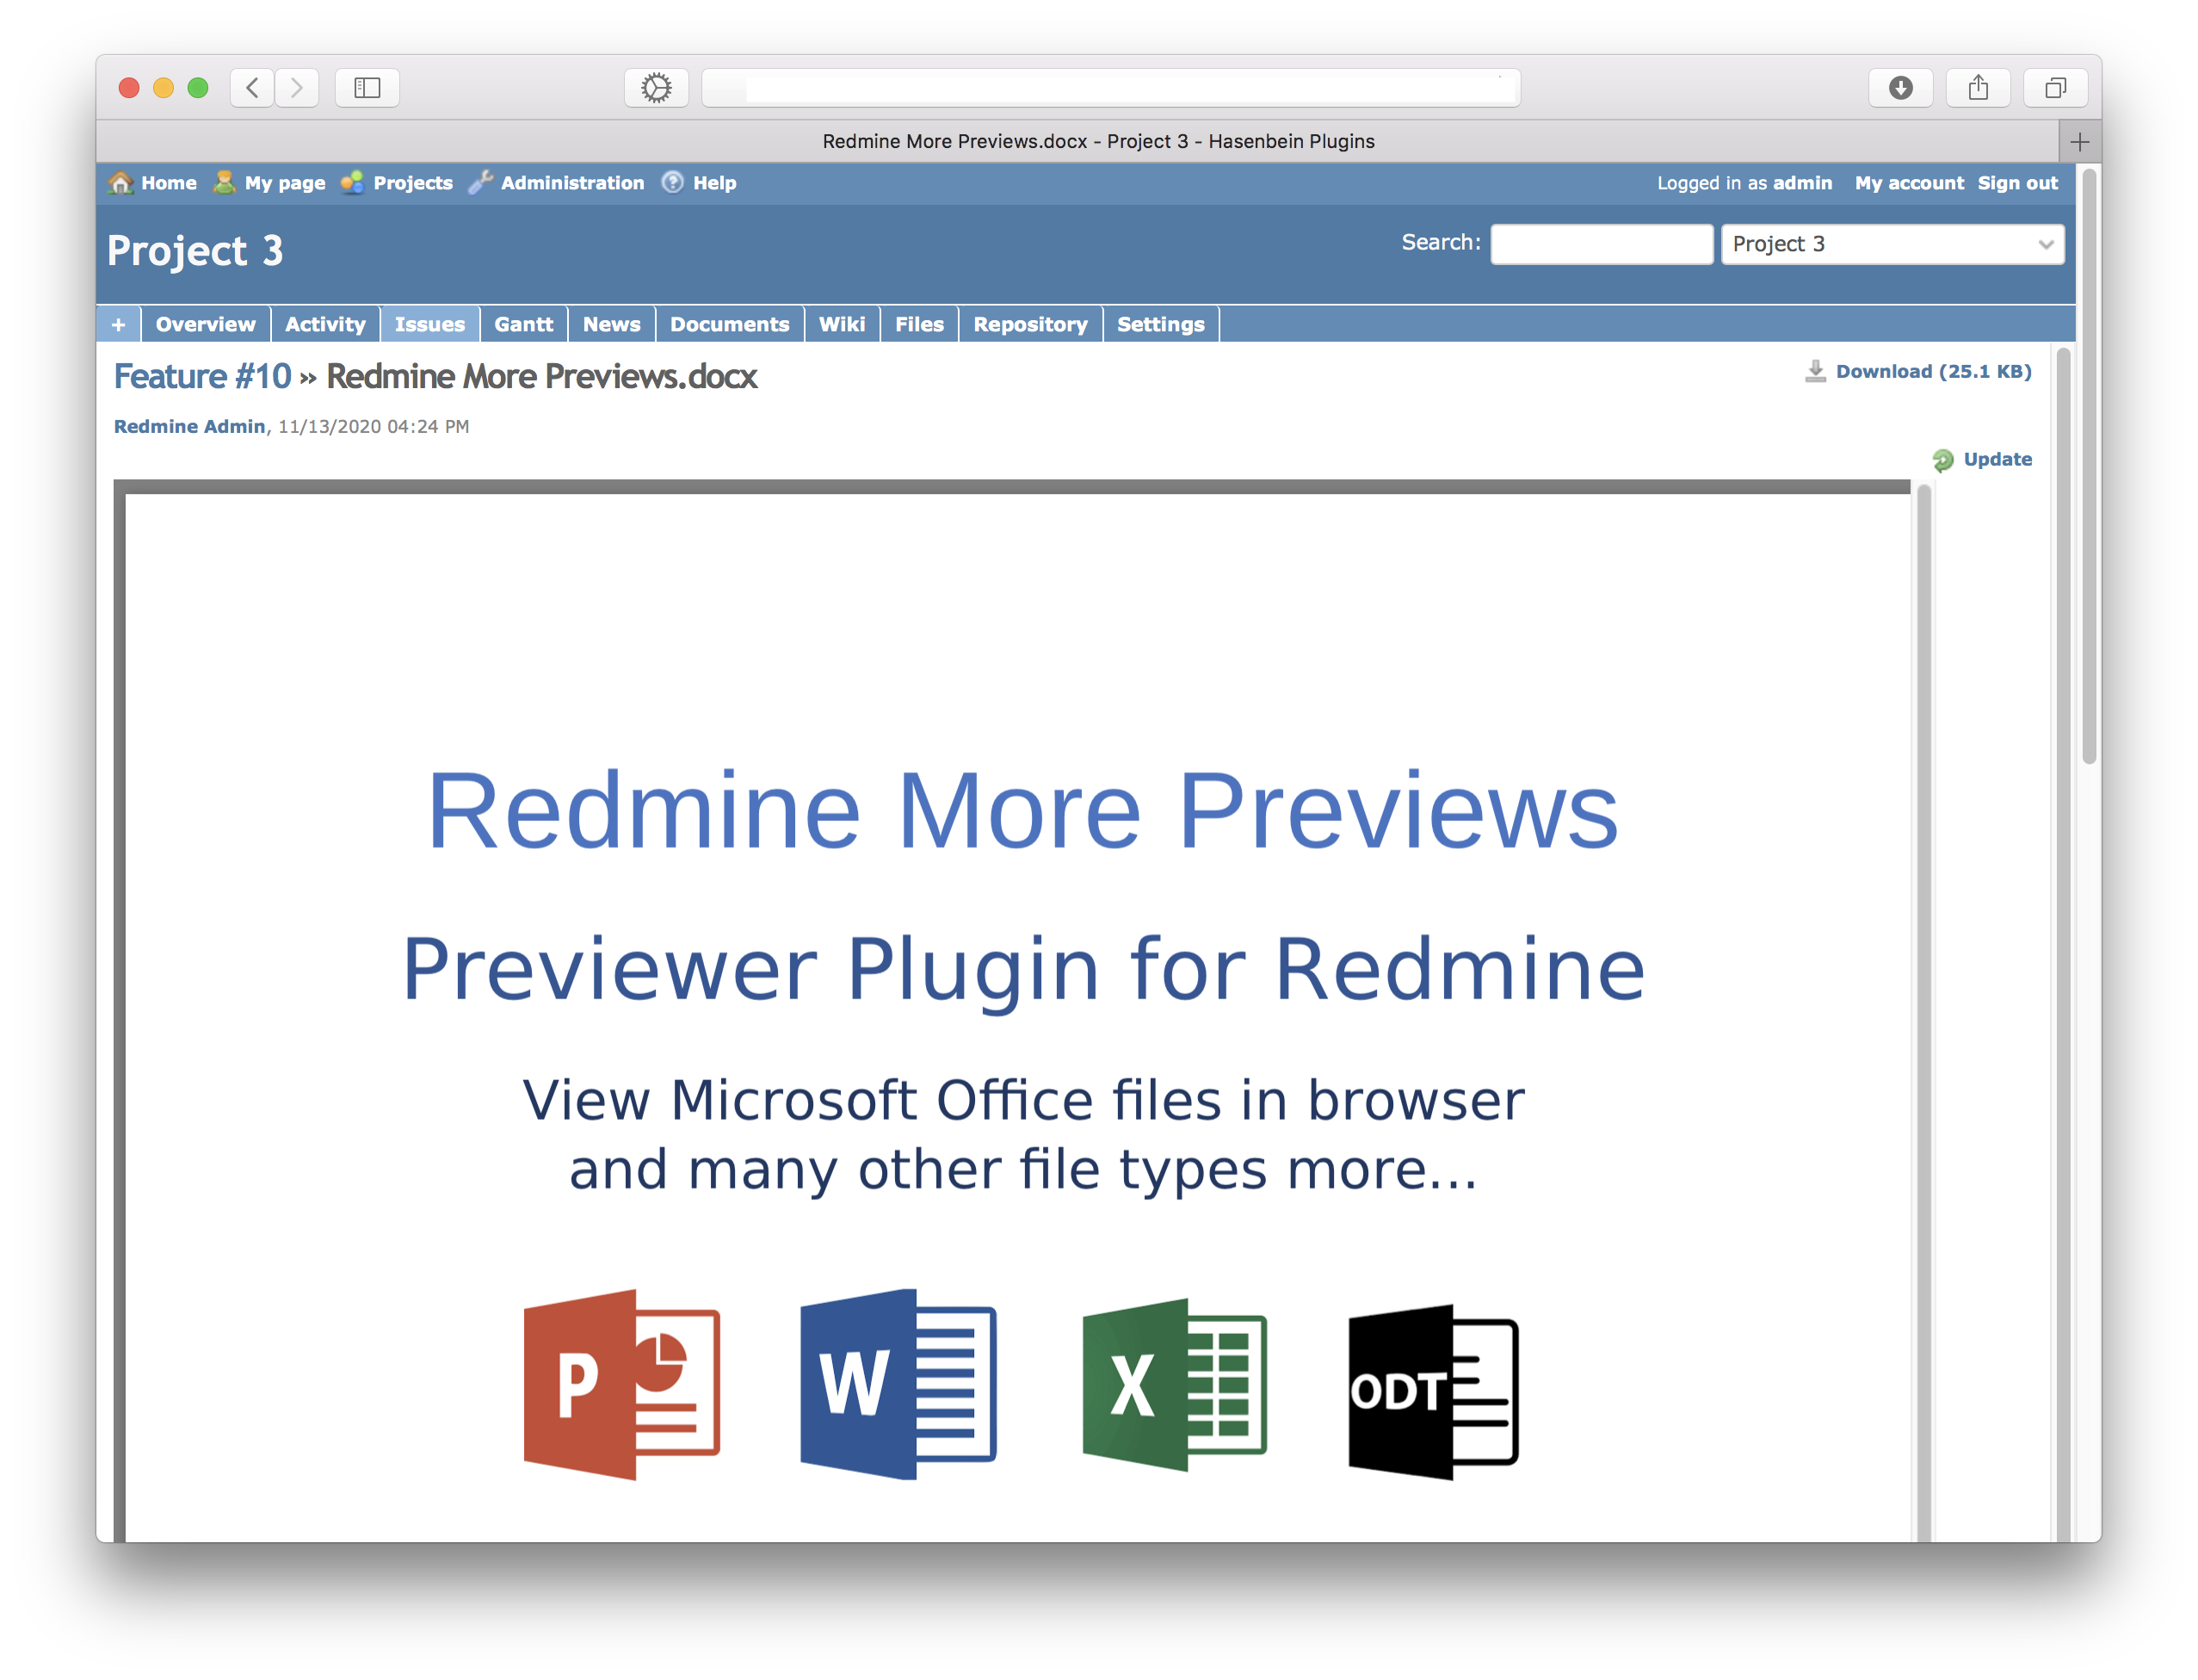Open the News tab
2198x1680 pixels.
(x=611, y=324)
